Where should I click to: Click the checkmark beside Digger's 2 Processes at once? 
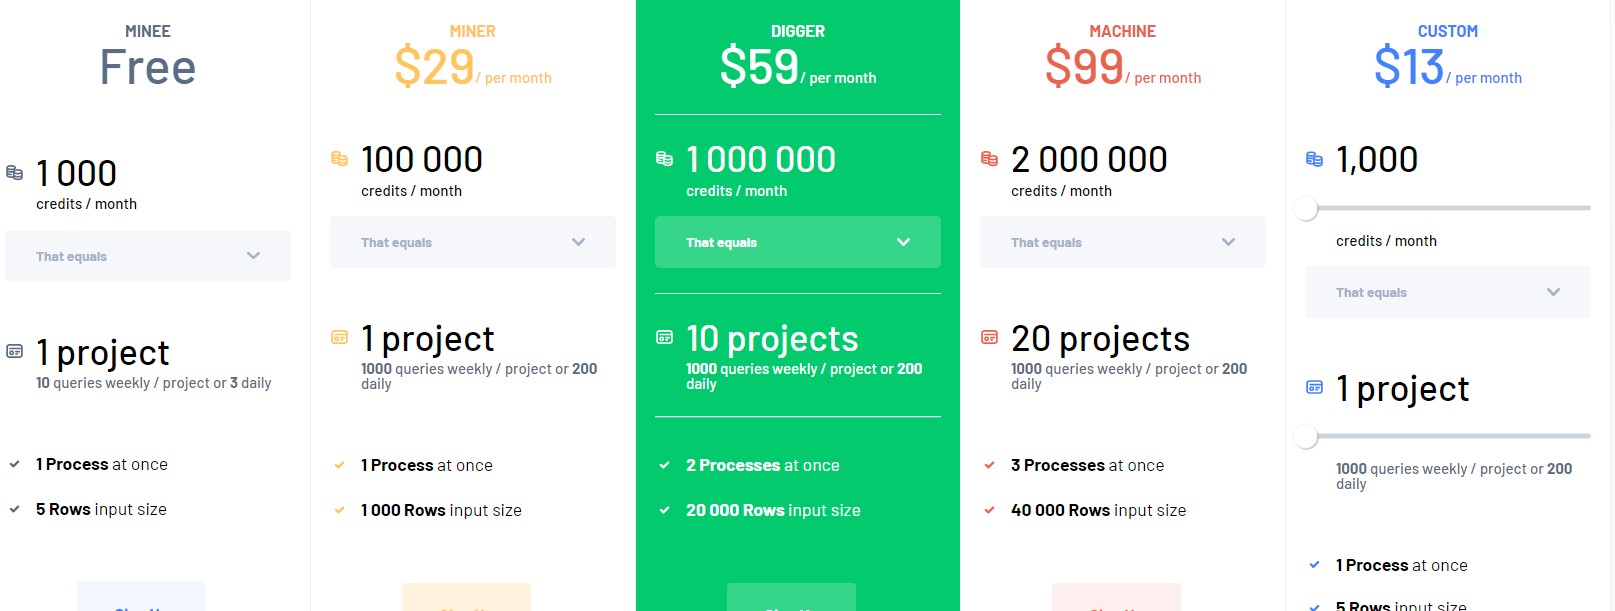[x=665, y=465]
